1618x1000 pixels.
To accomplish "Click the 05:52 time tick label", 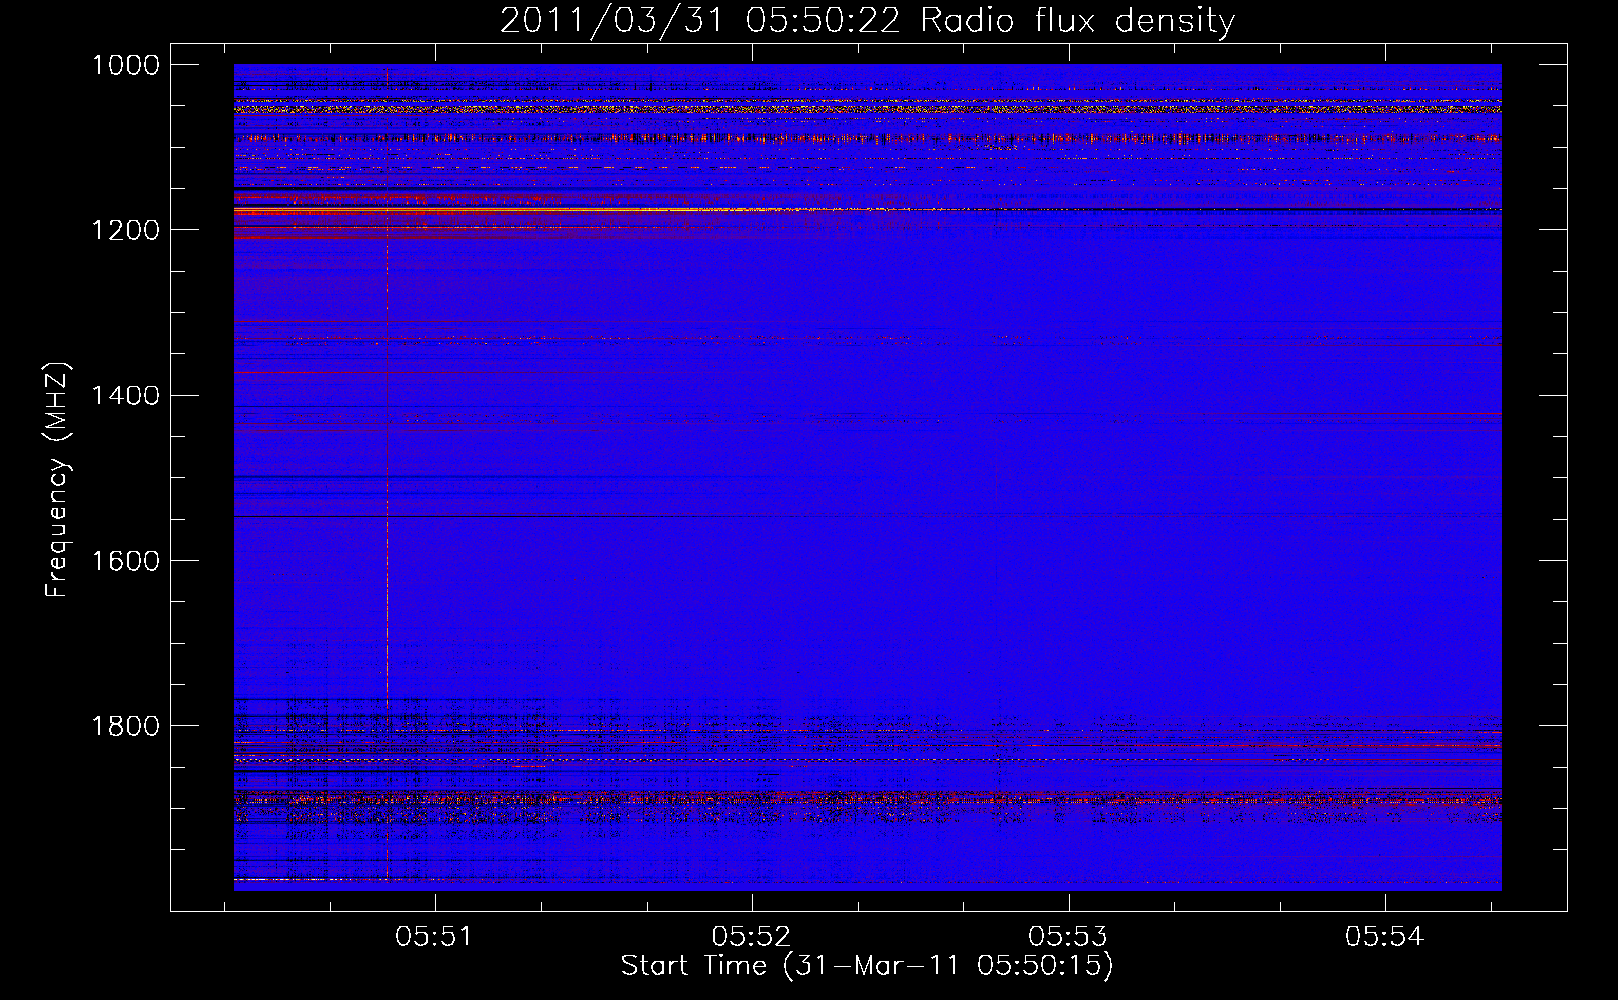I will [751, 937].
